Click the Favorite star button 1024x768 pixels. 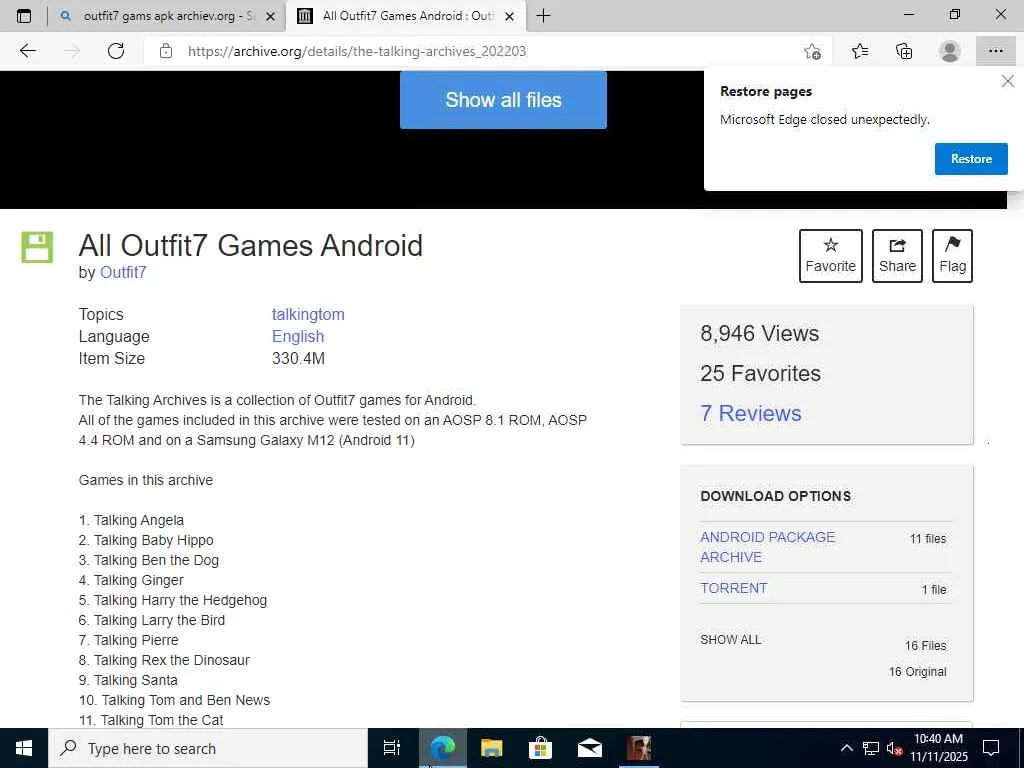[x=831, y=256]
